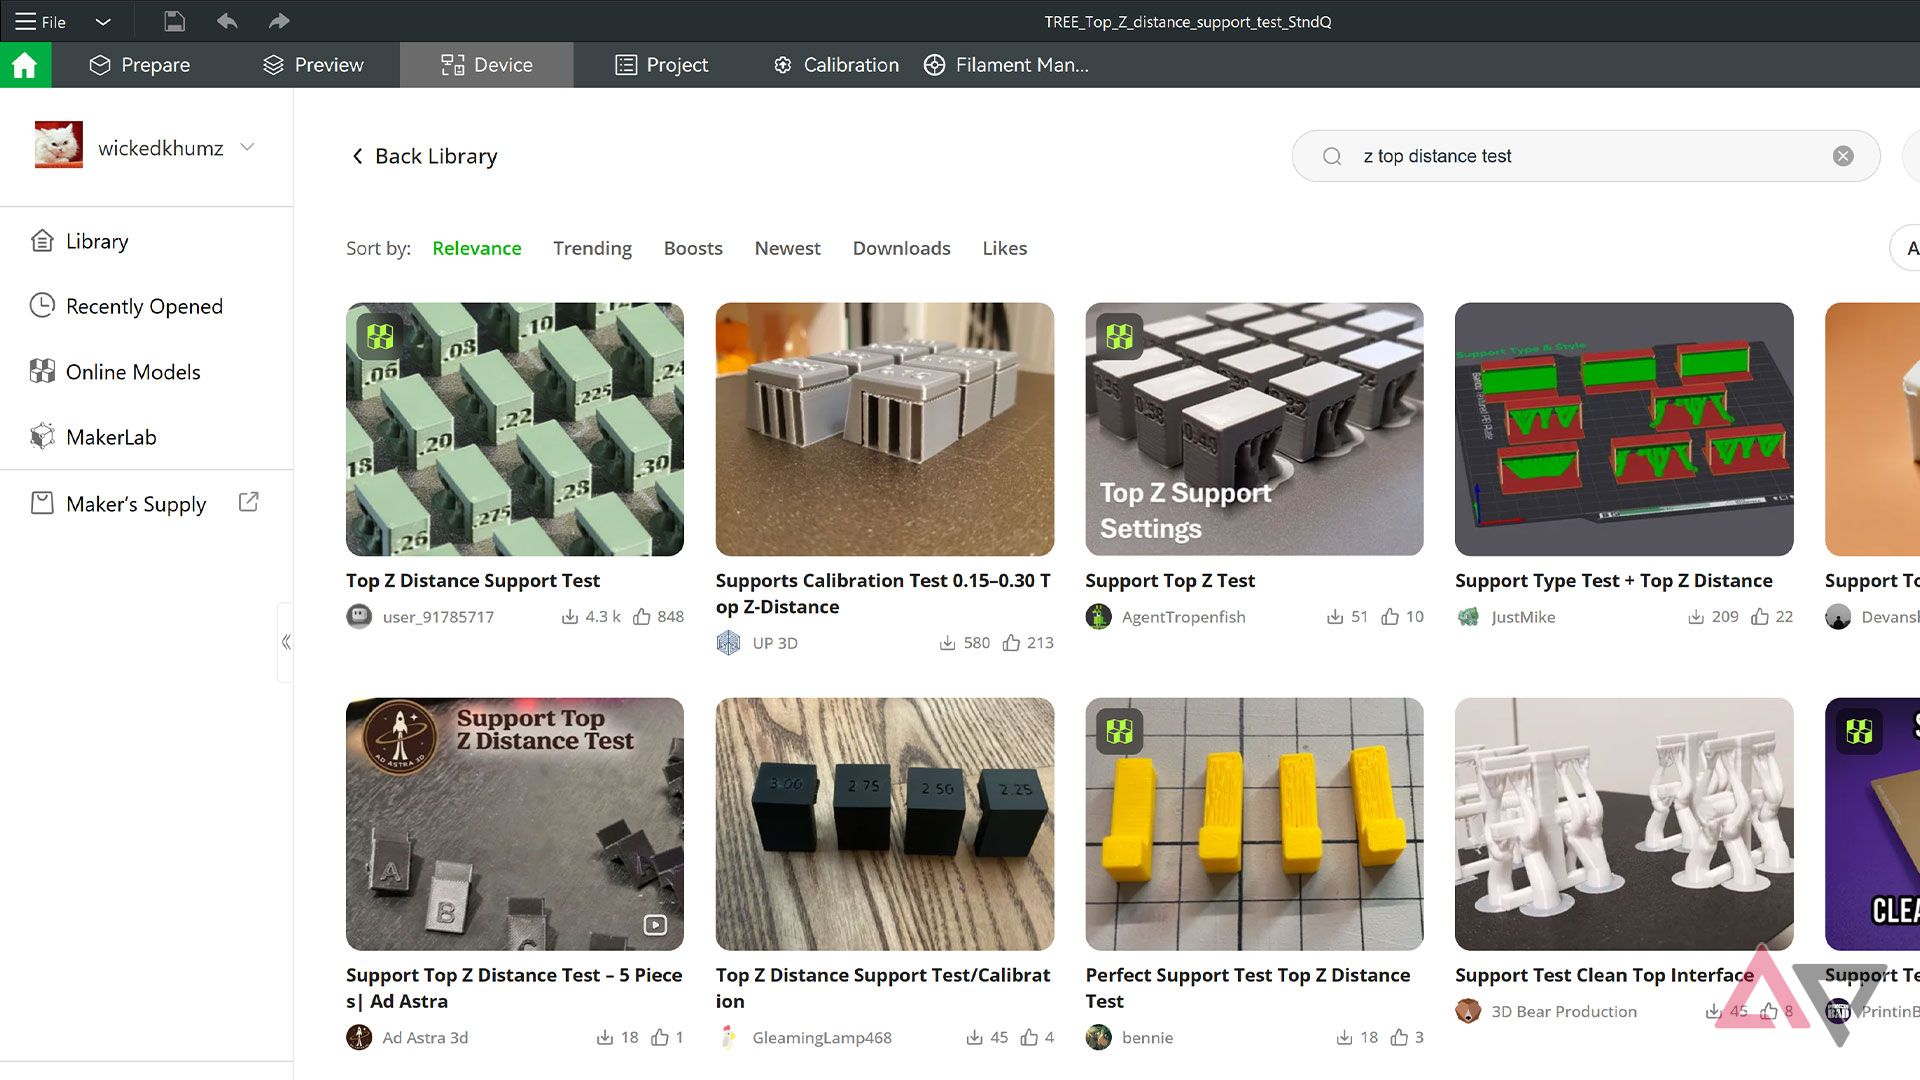This screenshot has height=1080, width=1920.
Task: Click the Redo arrow icon
Action: (279, 21)
